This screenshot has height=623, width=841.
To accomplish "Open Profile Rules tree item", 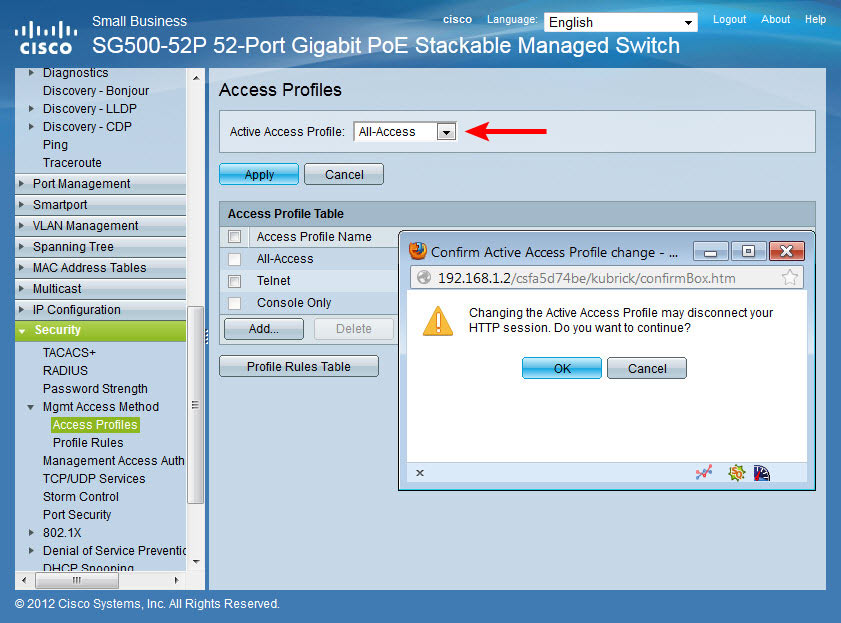I will tap(88, 443).
